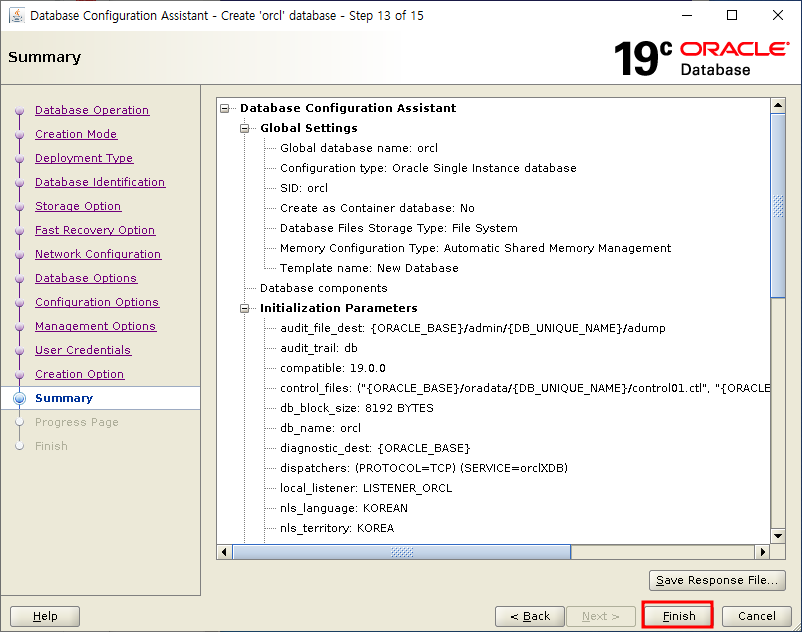The height and width of the screenshot is (632, 802).
Task: Go to the Database Operation step
Action: coord(92,110)
